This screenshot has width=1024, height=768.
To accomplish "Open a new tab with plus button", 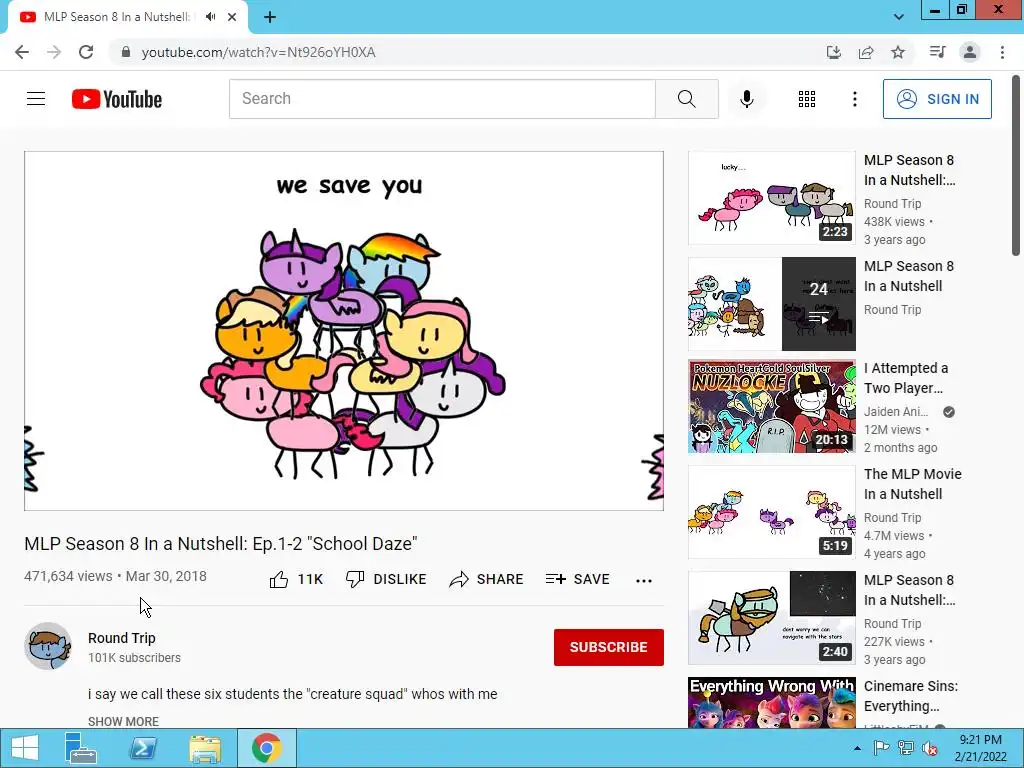I will coord(270,17).
